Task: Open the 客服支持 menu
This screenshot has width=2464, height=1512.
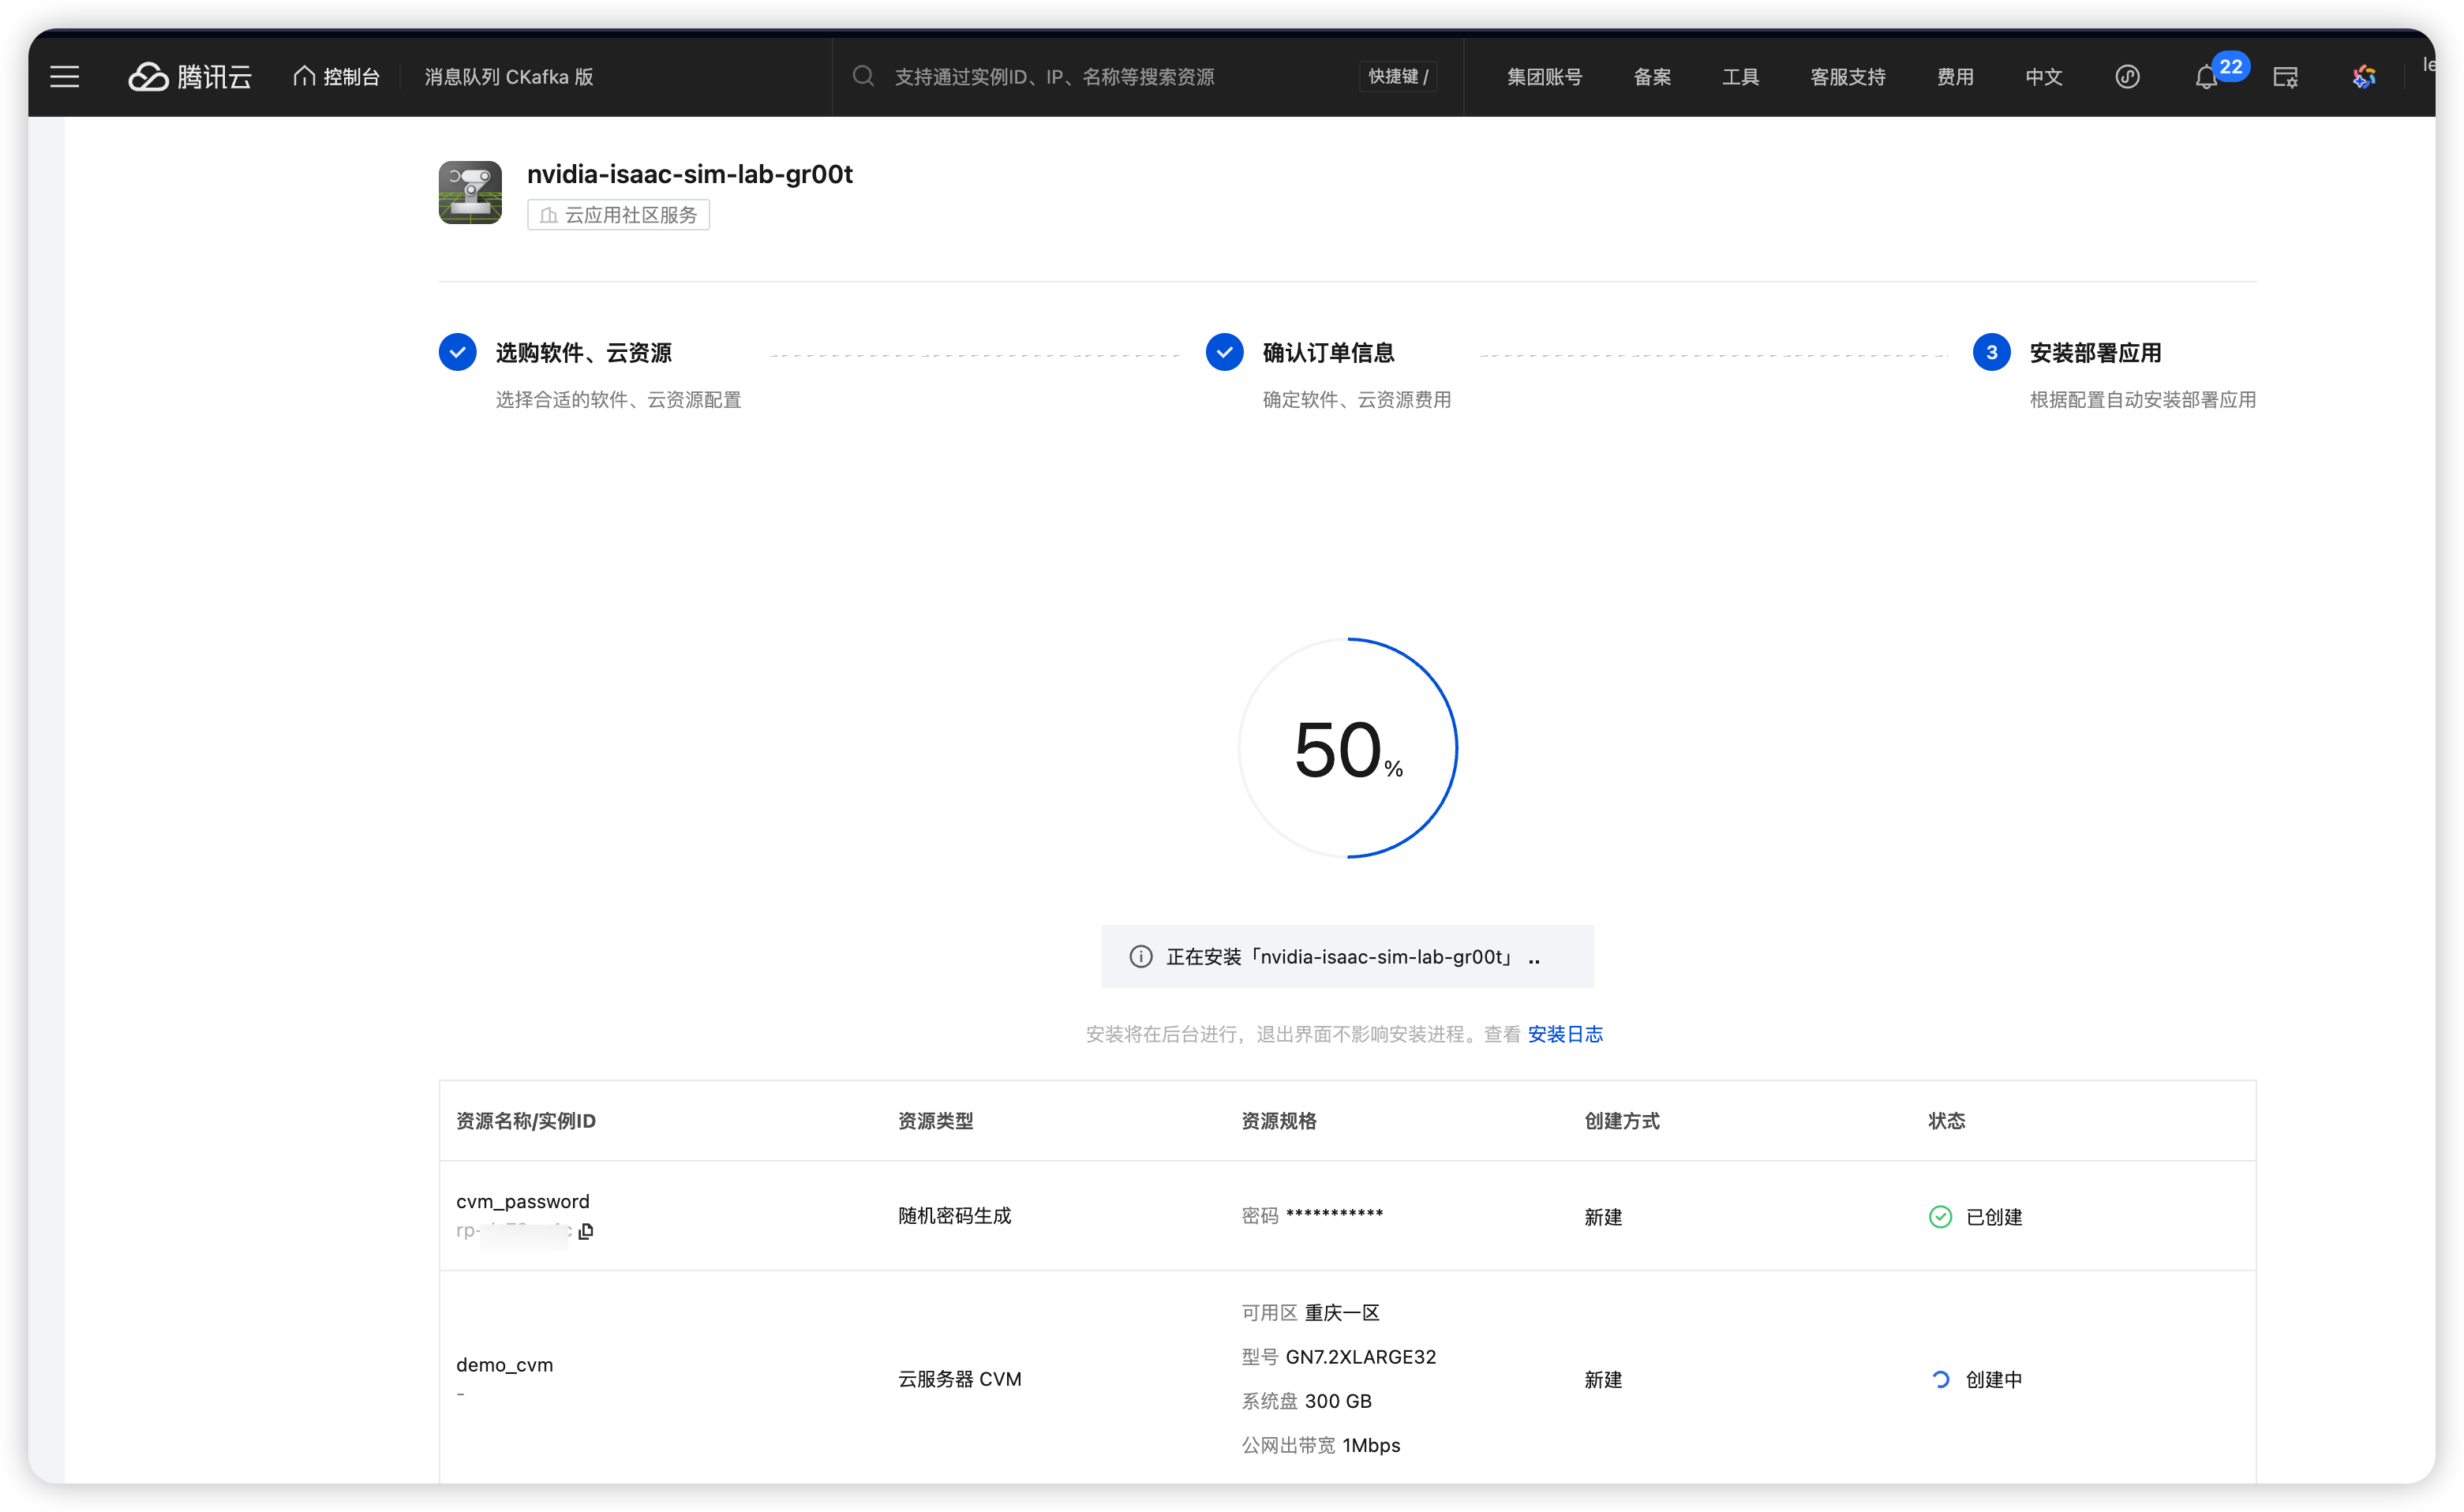Action: (x=1847, y=77)
